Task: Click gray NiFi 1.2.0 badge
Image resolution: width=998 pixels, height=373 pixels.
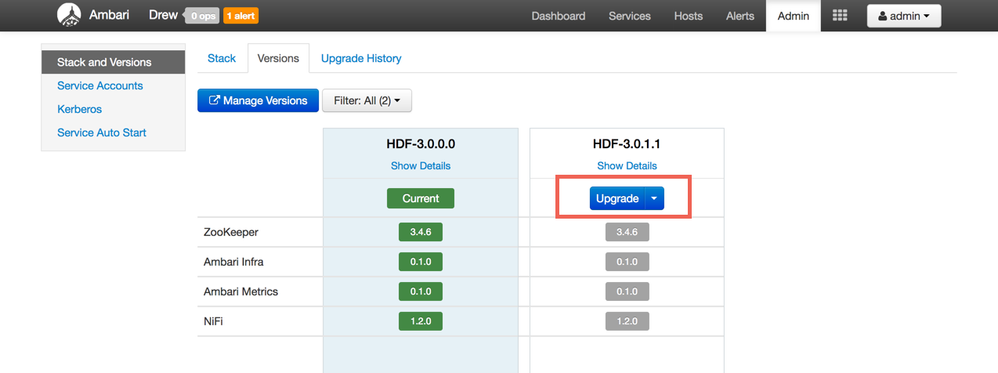Action: tap(627, 321)
